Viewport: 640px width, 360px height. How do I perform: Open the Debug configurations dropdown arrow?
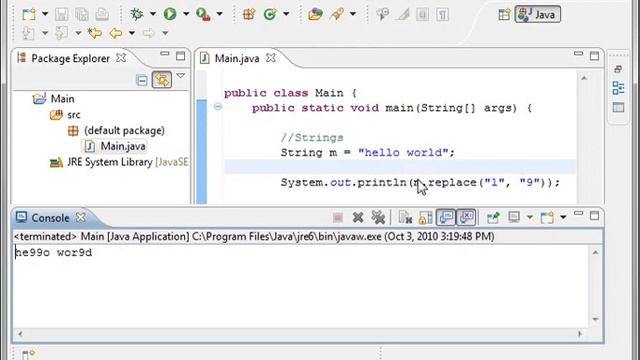tap(153, 14)
